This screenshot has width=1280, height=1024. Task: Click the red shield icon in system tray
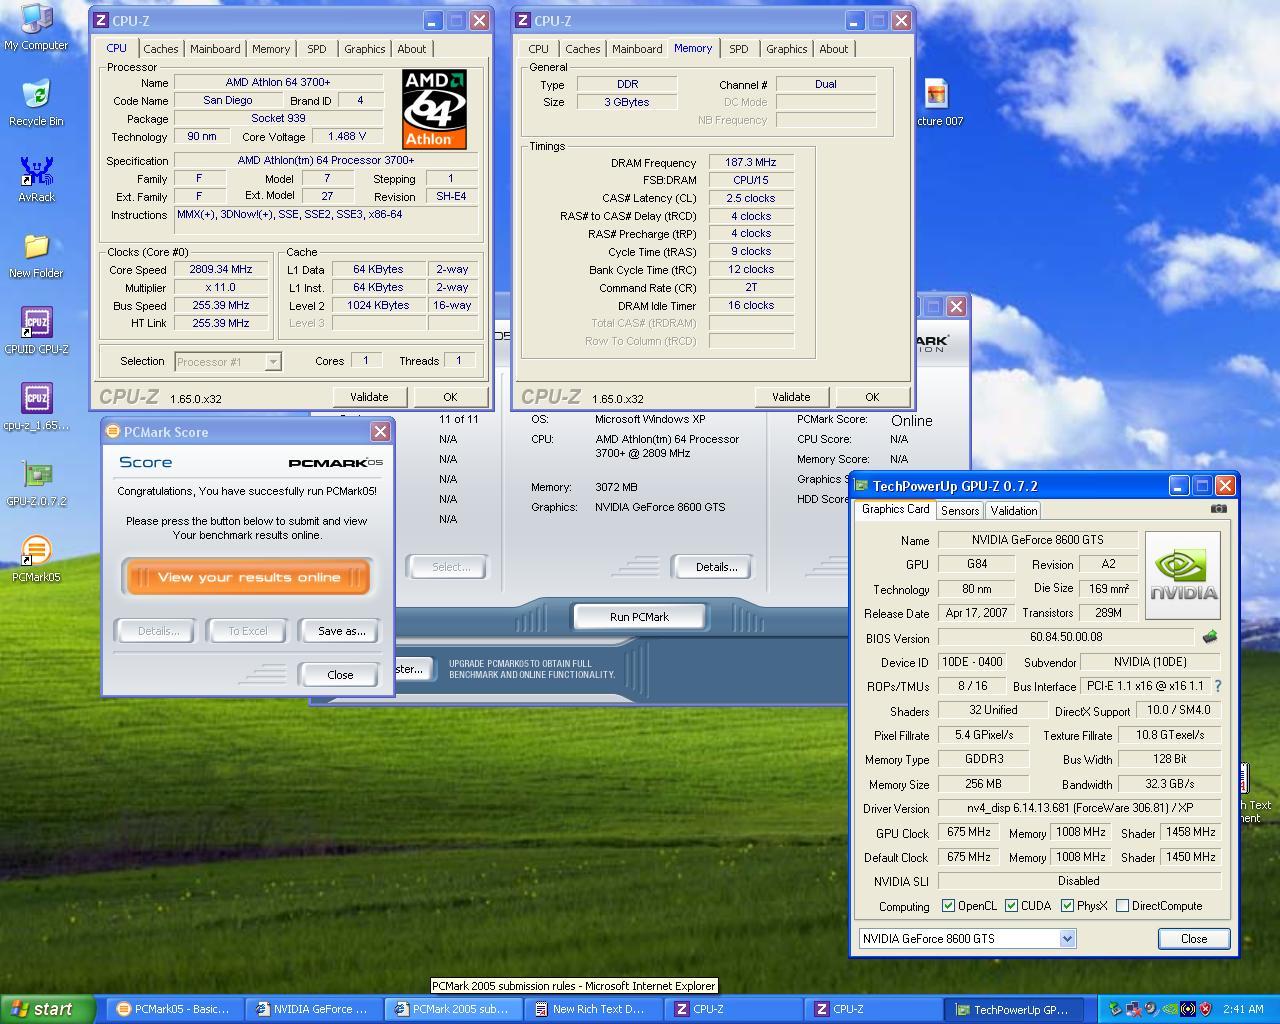point(1206,1009)
